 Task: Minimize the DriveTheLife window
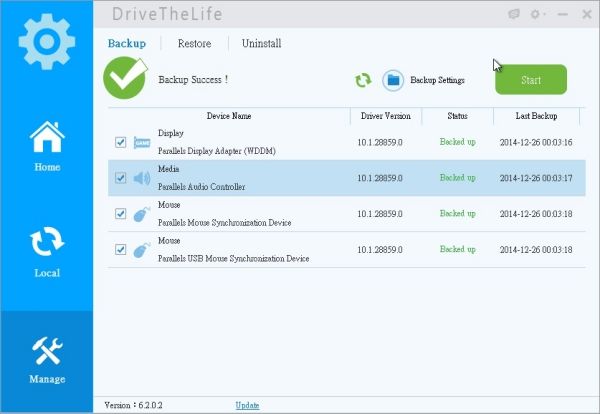click(562, 15)
